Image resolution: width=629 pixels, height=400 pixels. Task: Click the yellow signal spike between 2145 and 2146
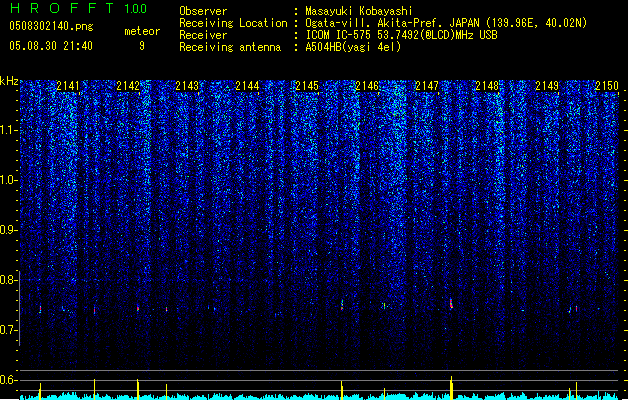(342, 390)
